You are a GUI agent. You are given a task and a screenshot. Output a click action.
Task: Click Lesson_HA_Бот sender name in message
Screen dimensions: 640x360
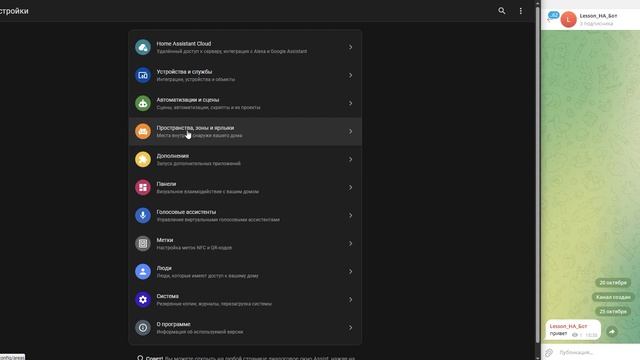point(568,326)
